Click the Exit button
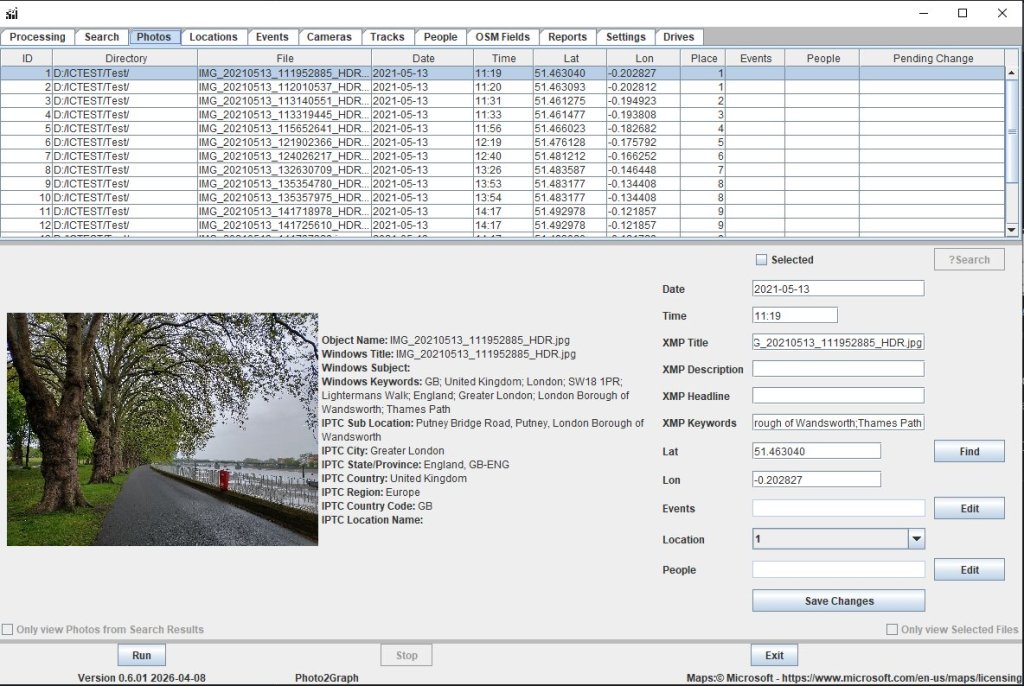This screenshot has width=1024, height=686. coord(774,656)
